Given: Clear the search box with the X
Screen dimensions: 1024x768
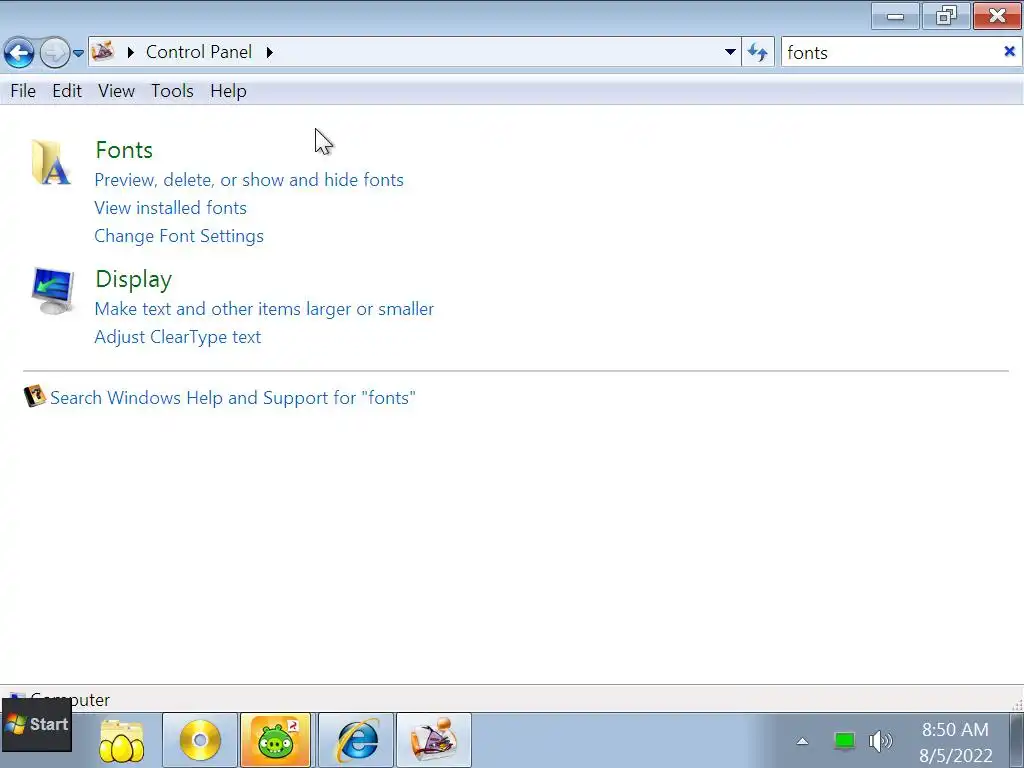Looking at the screenshot, I should click(1009, 51).
